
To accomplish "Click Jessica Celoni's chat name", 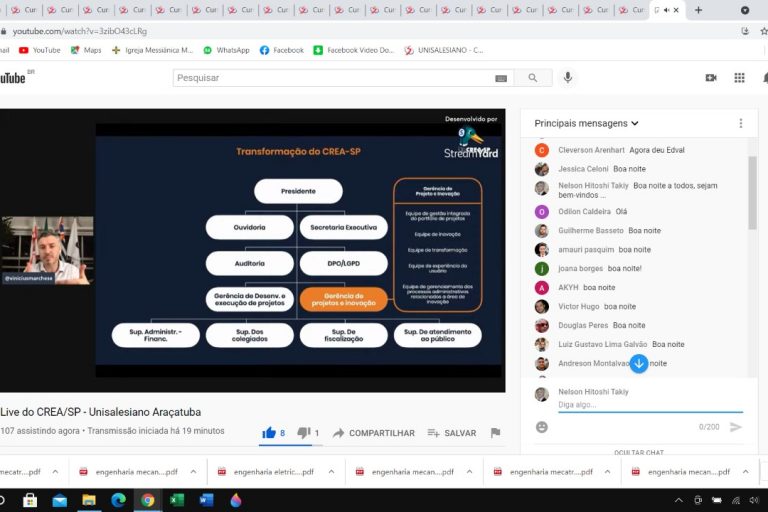I will [583, 169].
